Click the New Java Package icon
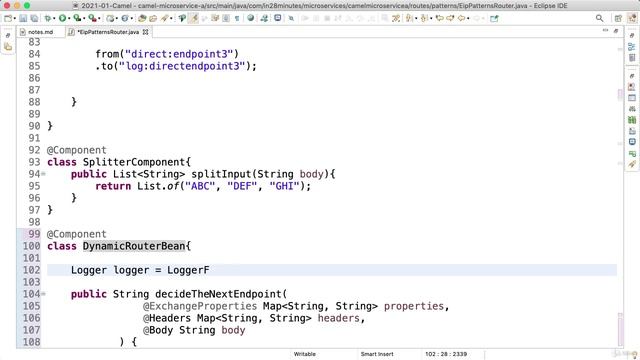The image size is (640, 360). (110, 18)
